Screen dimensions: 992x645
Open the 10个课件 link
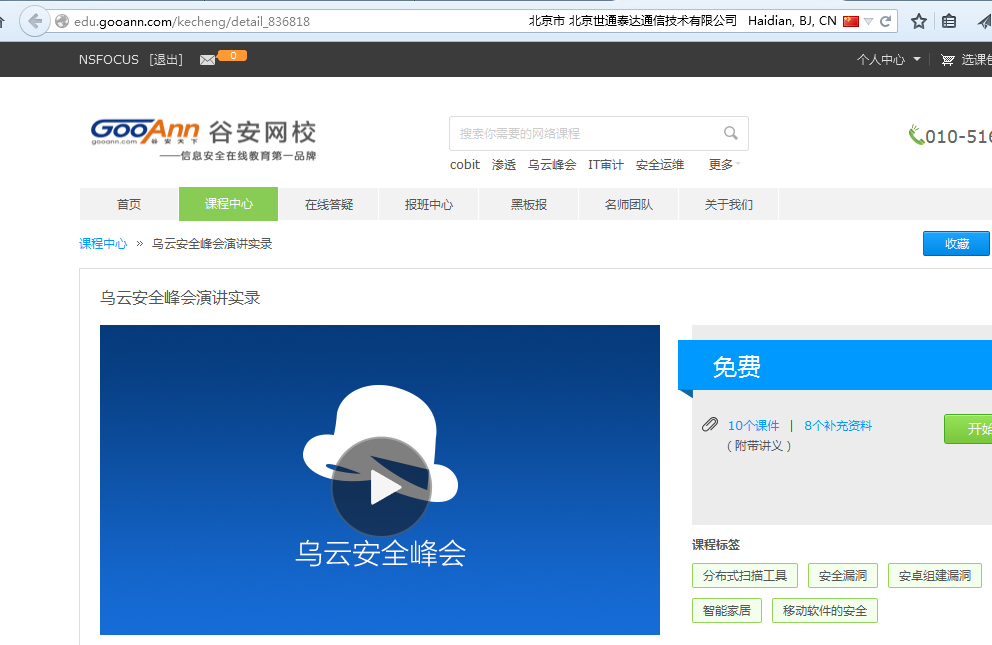[x=753, y=426]
